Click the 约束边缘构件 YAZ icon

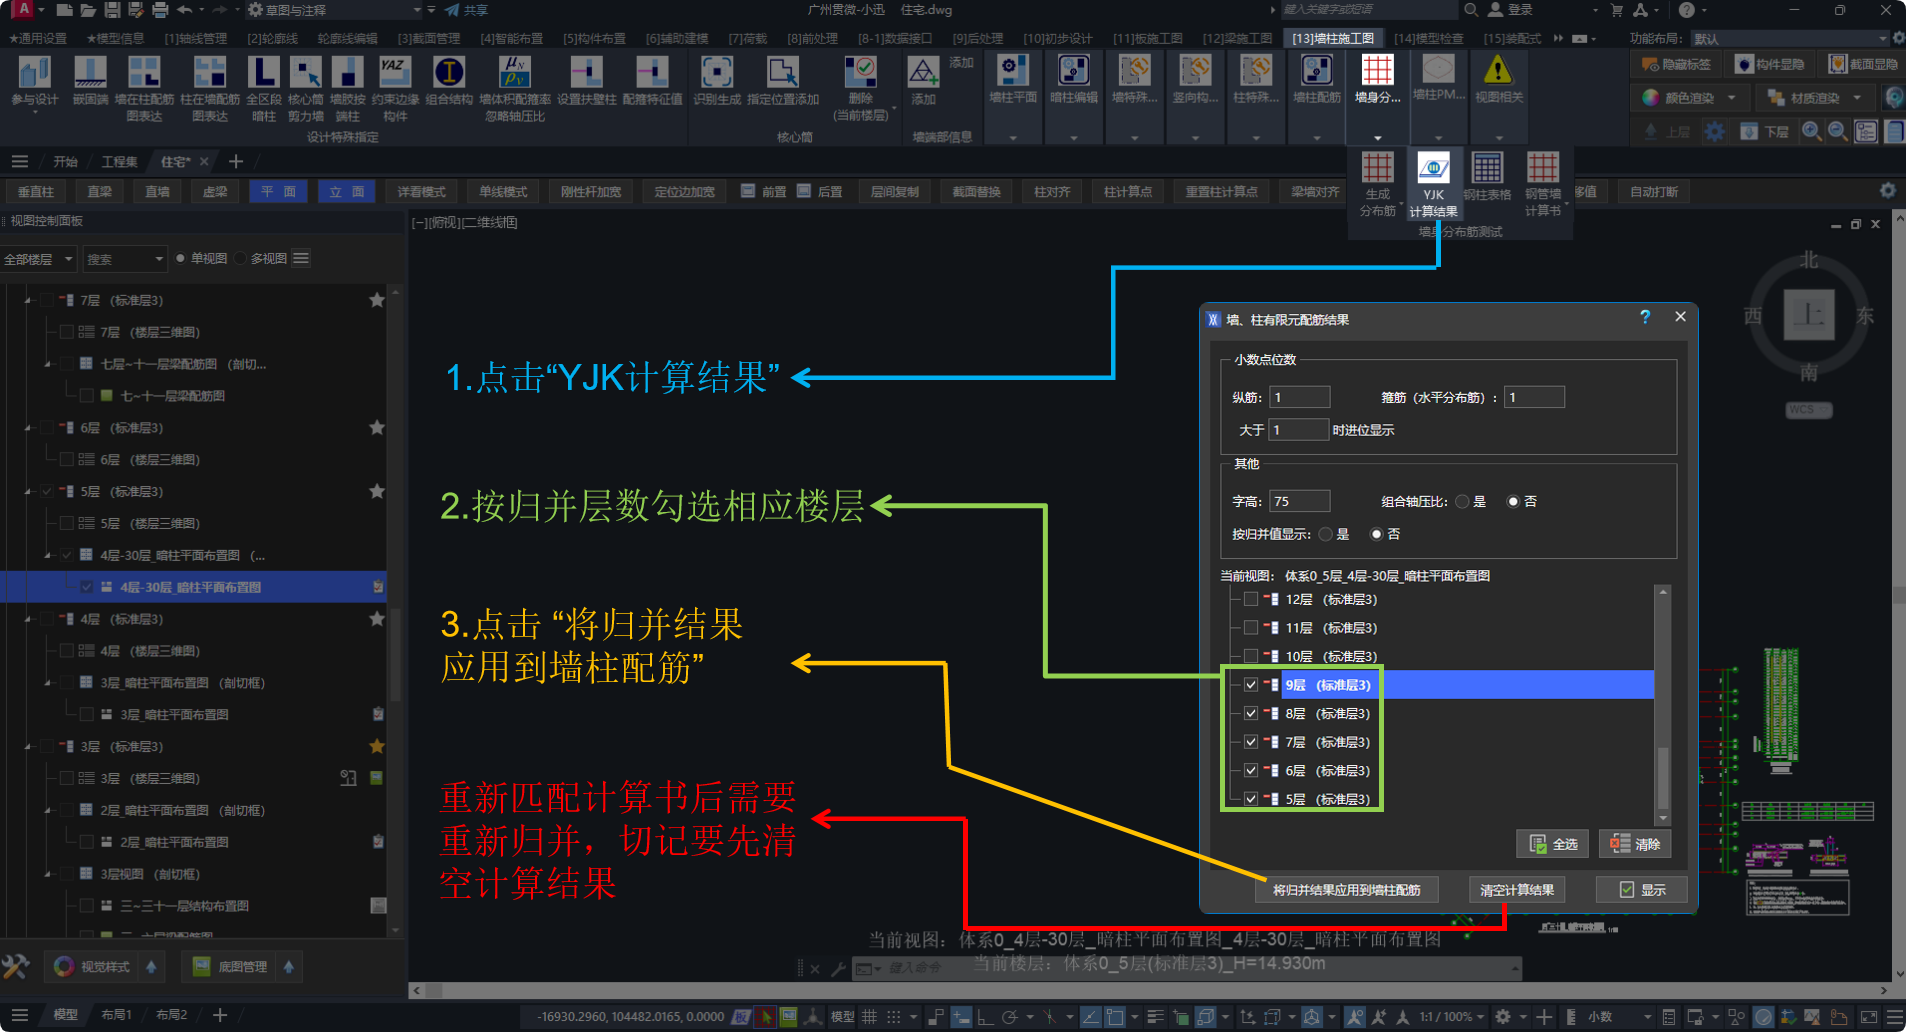click(394, 73)
